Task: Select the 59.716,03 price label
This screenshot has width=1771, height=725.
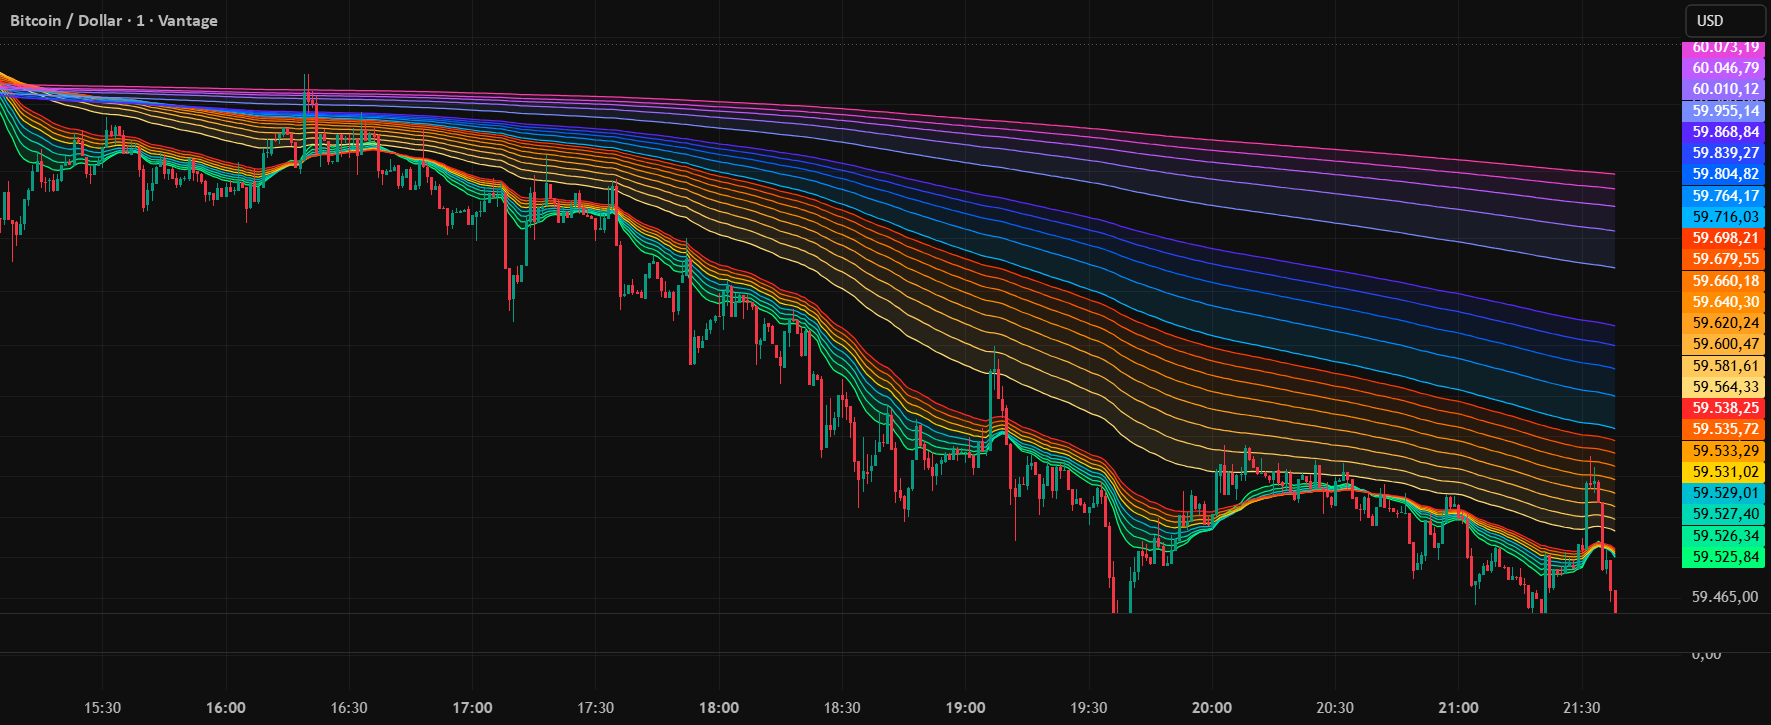Action: [1725, 217]
